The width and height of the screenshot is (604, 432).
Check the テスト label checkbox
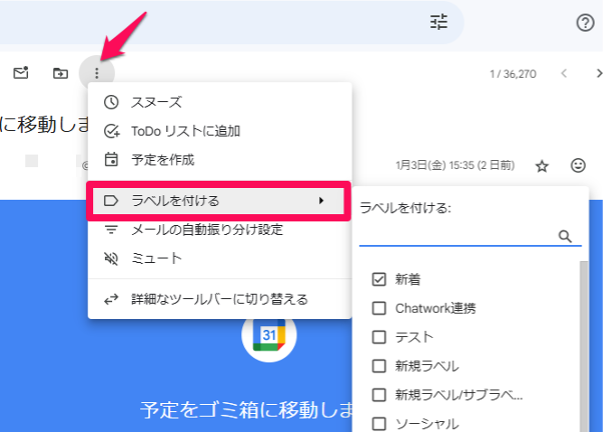point(379,337)
